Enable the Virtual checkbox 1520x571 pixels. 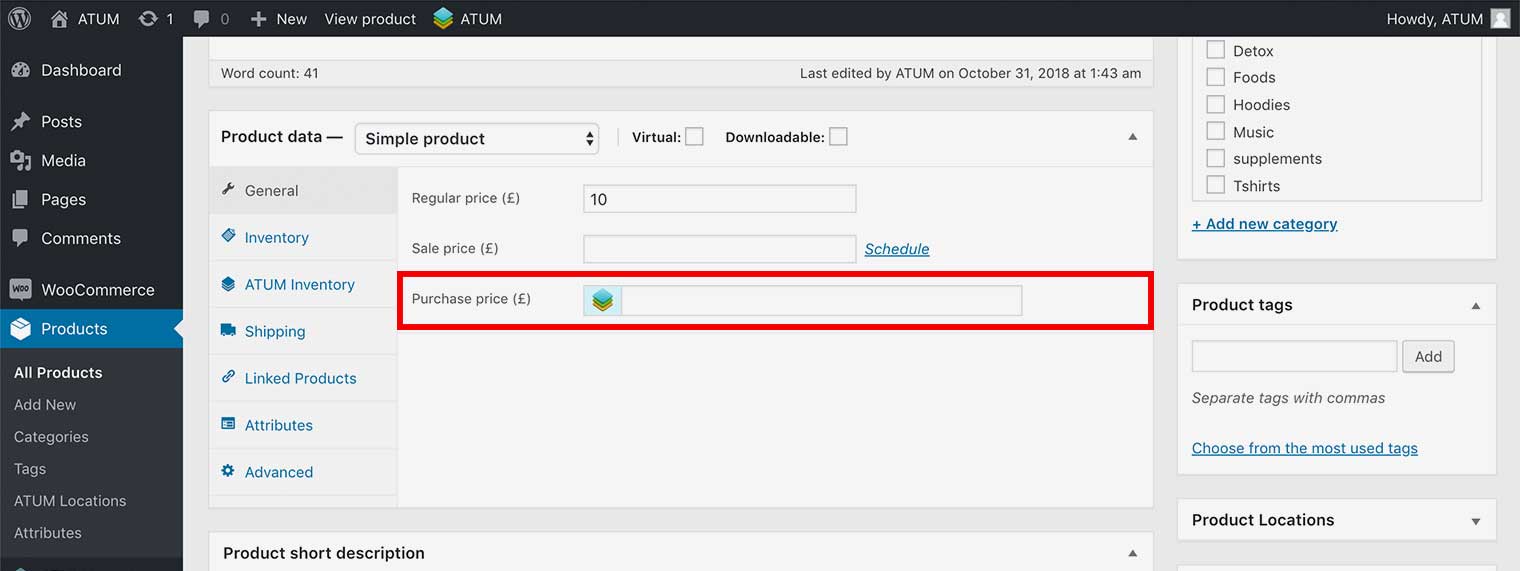click(694, 137)
